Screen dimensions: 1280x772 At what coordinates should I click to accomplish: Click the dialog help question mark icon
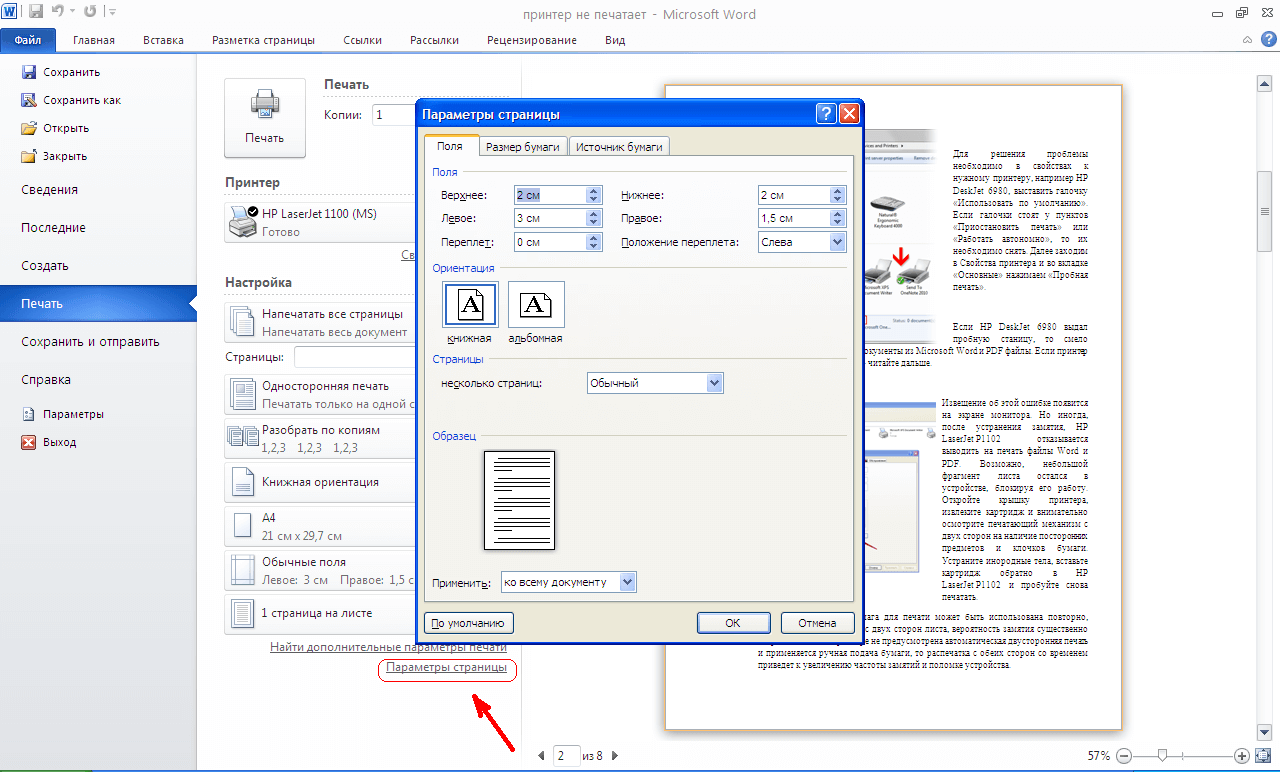click(826, 114)
